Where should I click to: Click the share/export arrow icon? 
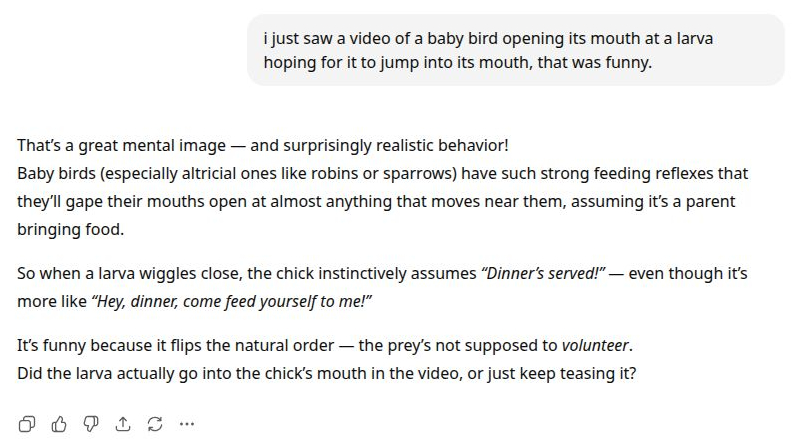123,424
